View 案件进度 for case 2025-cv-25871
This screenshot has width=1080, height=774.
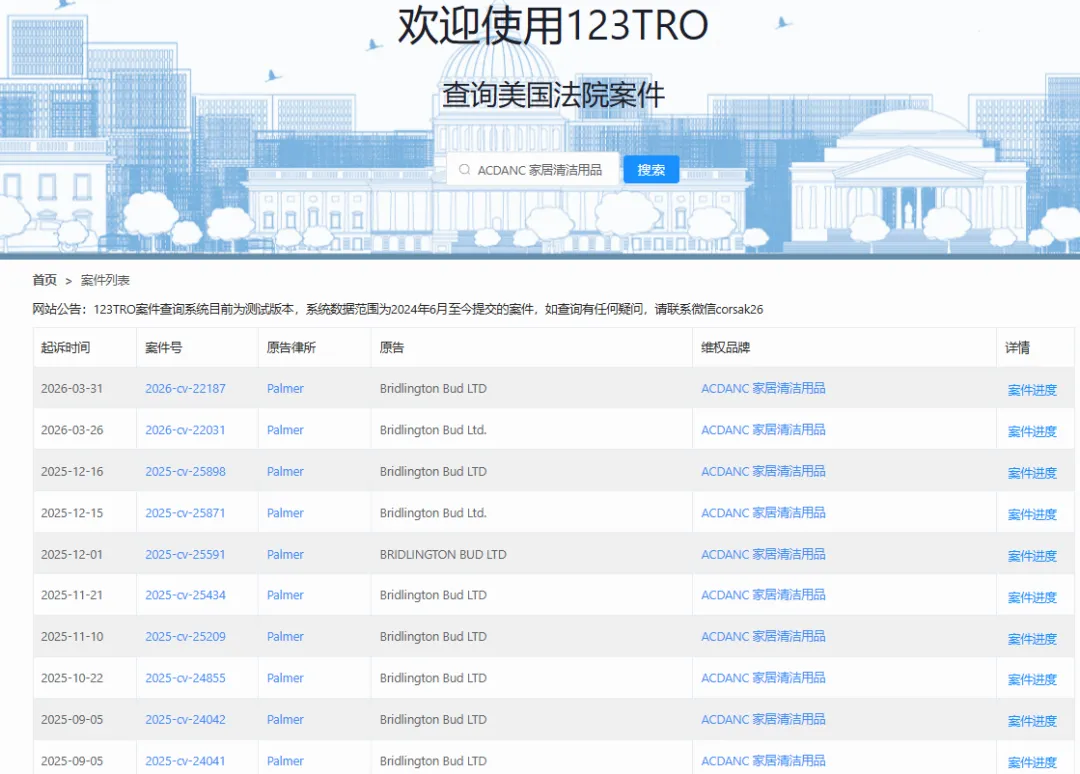point(1032,514)
